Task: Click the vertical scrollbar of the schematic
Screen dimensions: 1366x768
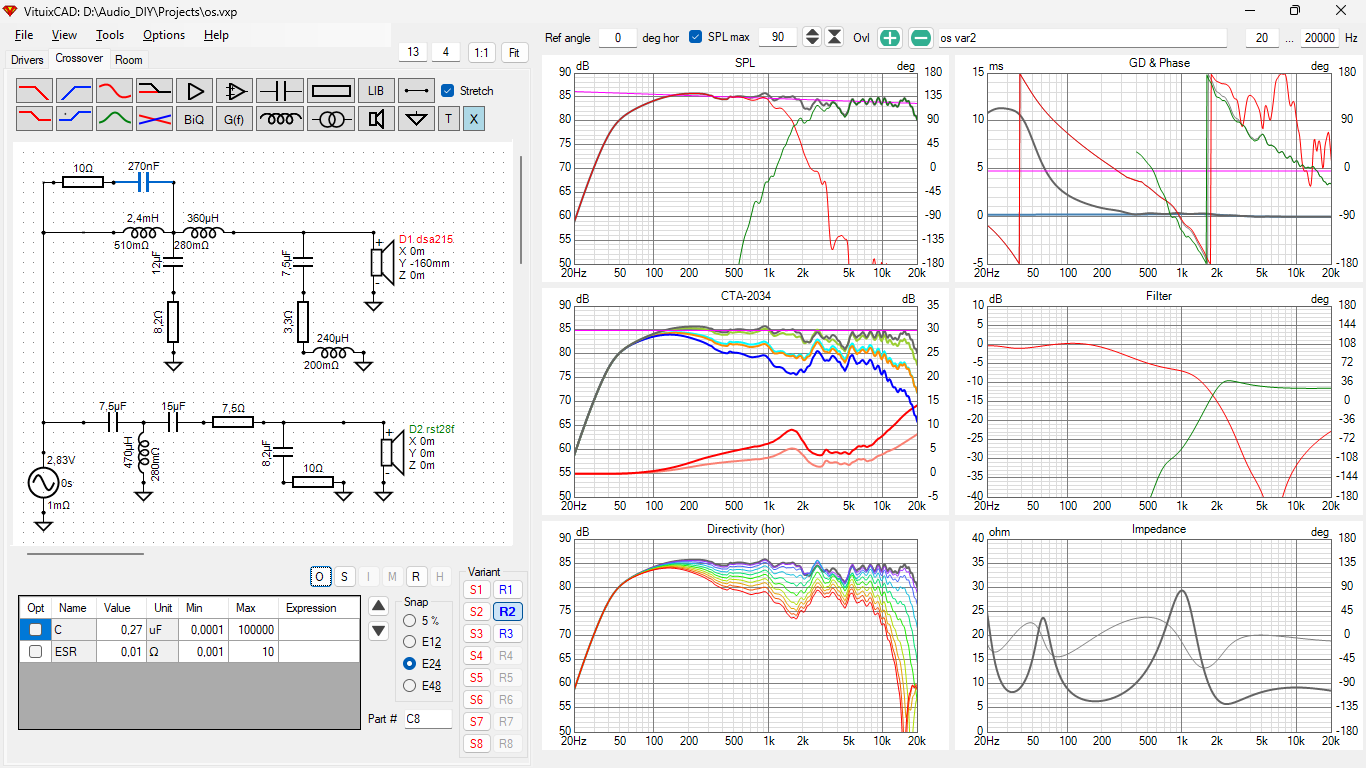Action: pyautogui.click(x=521, y=210)
